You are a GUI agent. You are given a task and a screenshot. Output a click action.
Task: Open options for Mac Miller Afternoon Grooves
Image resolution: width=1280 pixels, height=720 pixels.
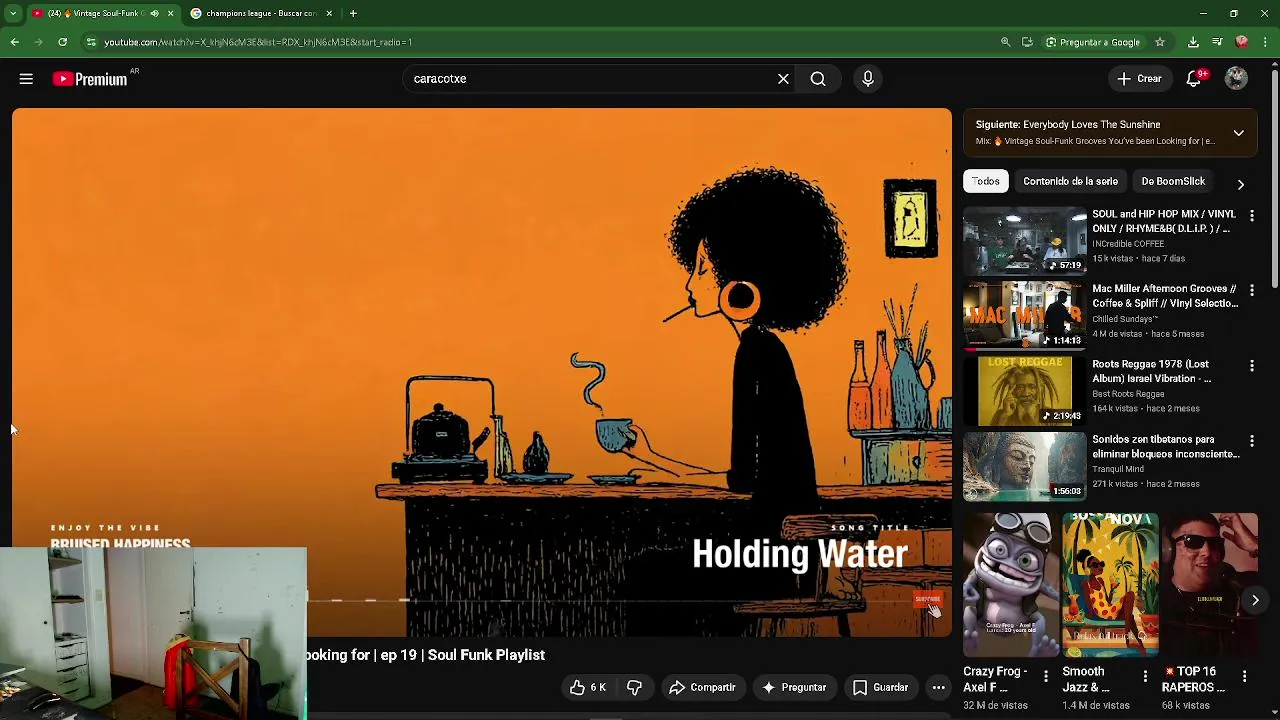tap(1251, 290)
